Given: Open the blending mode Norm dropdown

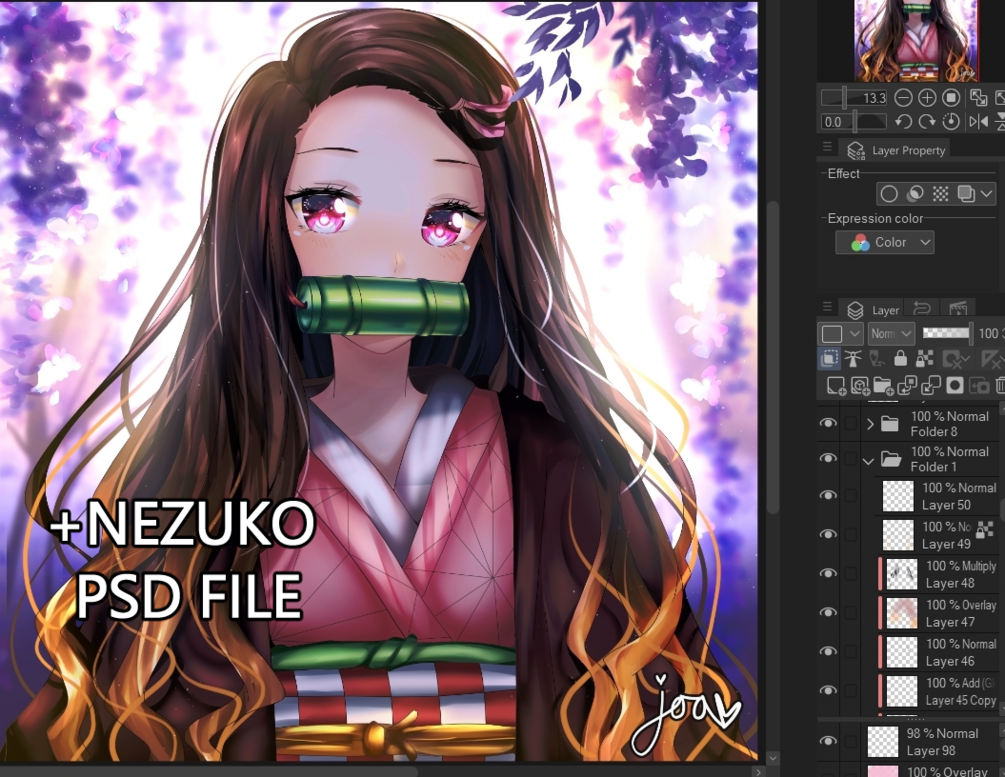Looking at the screenshot, I should coord(892,334).
